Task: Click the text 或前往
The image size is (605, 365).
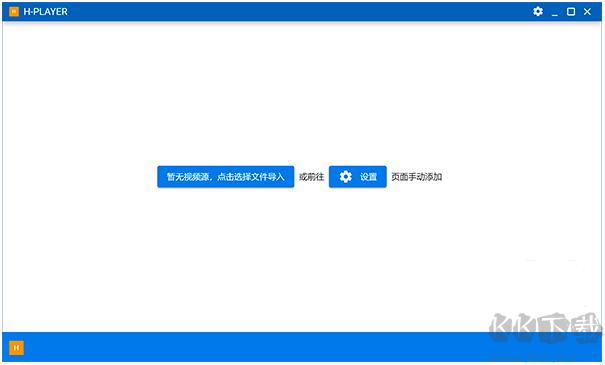Action: (311, 177)
